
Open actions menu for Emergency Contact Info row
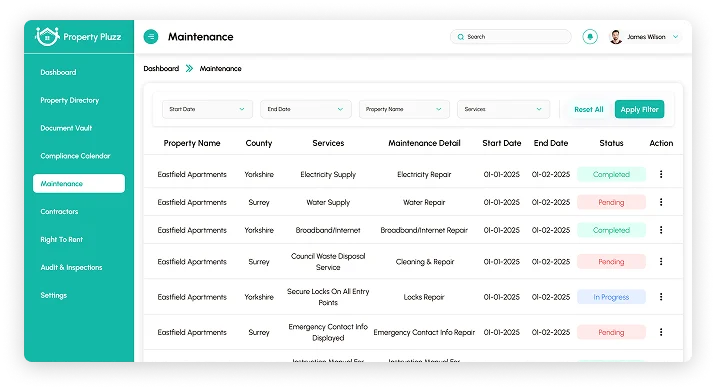tap(661, 332)
